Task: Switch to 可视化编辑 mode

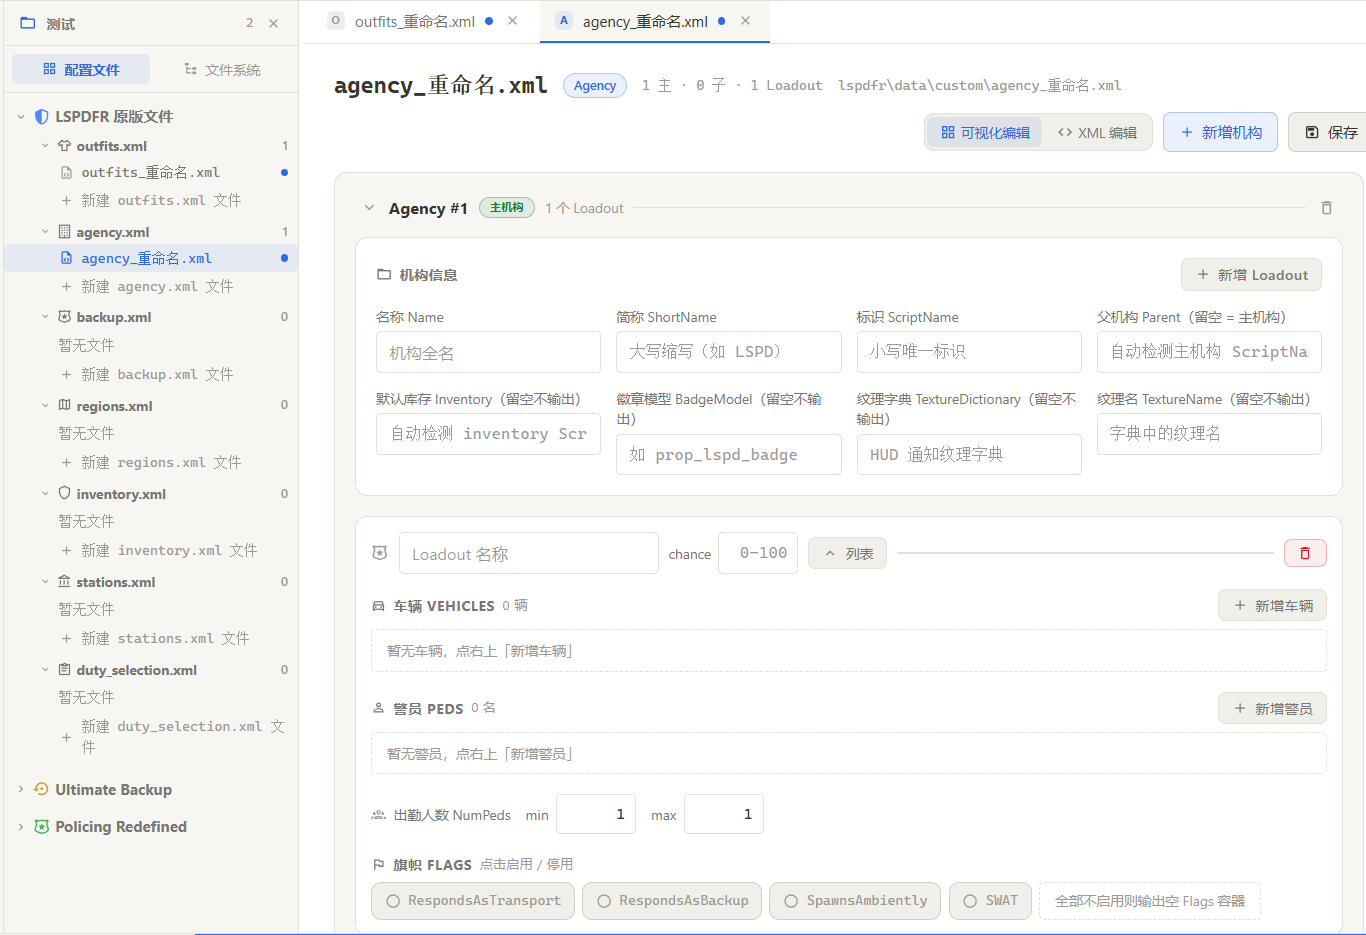Action: click(x=985, y=132)
